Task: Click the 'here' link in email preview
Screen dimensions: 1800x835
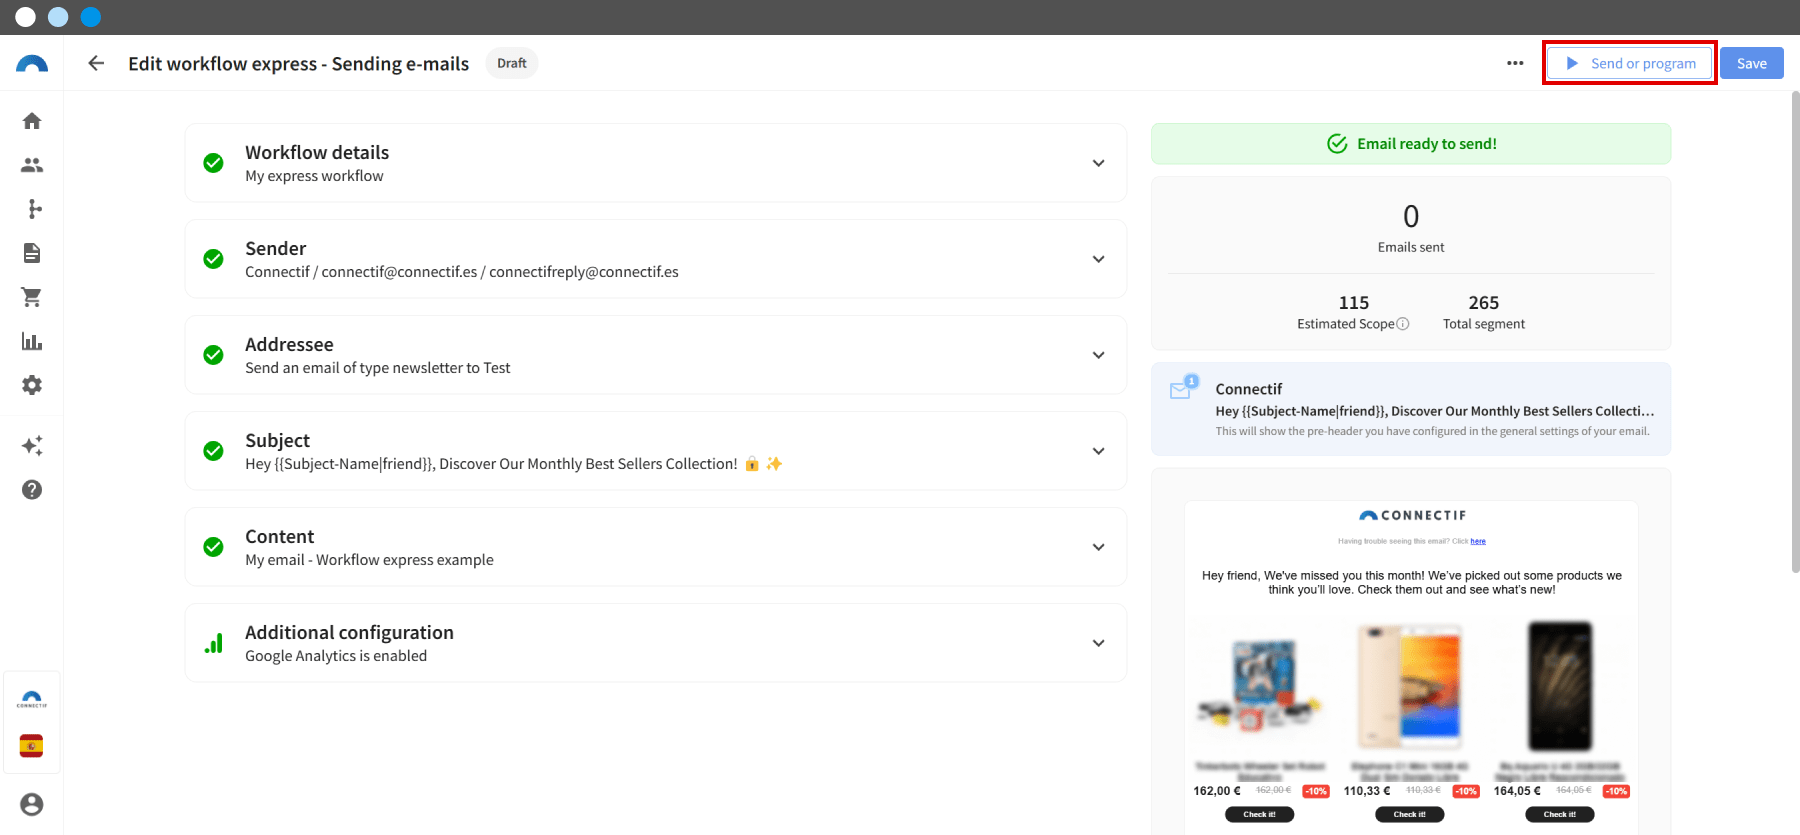Action: point(1478,541)
